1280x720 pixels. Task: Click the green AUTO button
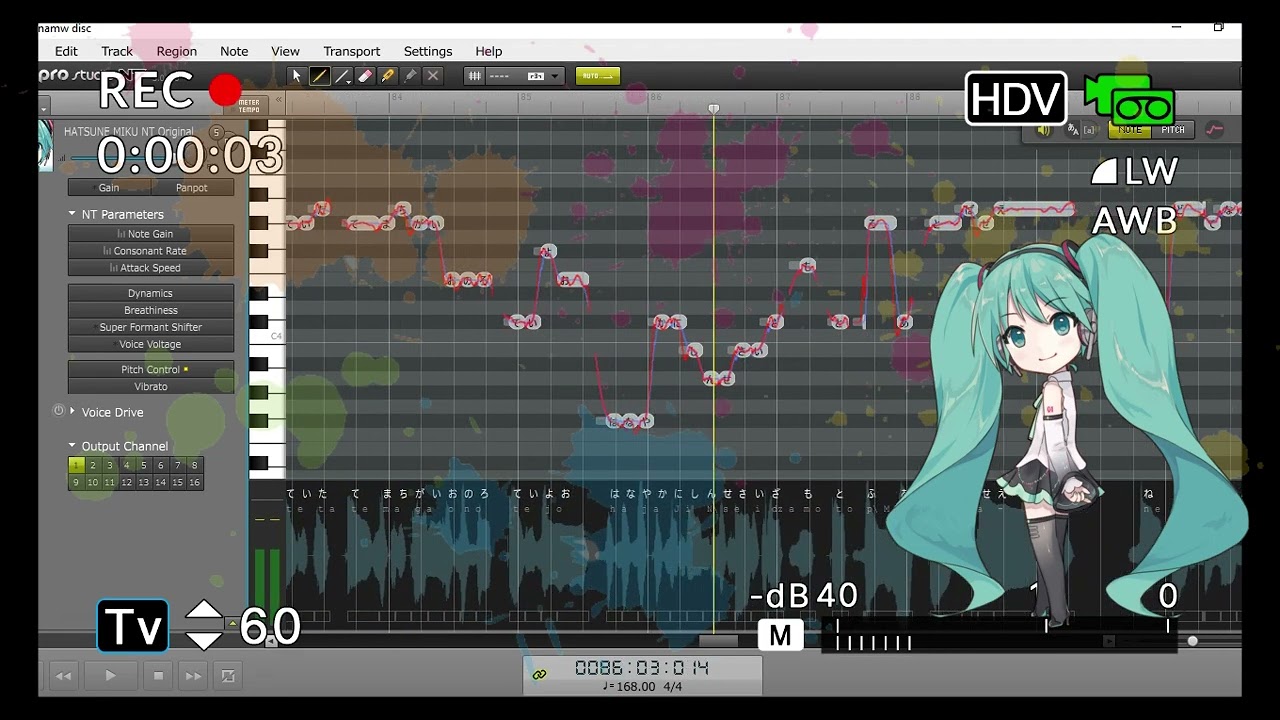point(598,76)
